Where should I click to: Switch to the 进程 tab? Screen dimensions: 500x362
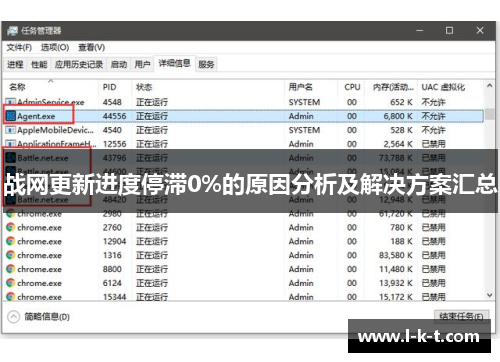(x=15, y=64)
